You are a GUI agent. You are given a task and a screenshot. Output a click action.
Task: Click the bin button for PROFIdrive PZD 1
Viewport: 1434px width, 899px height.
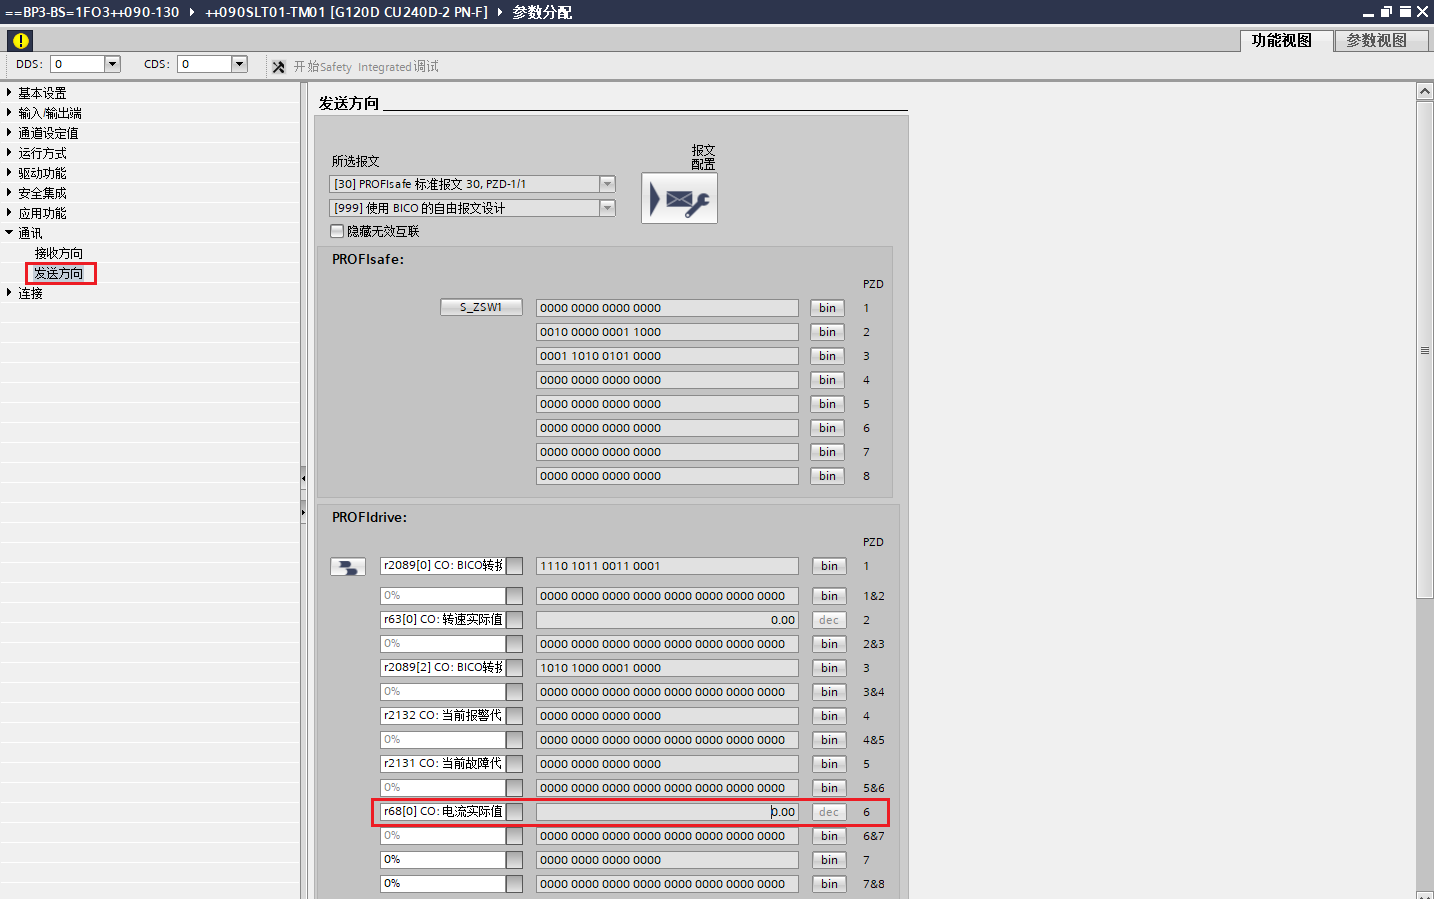pyautogui.click(x=829, y=566)
